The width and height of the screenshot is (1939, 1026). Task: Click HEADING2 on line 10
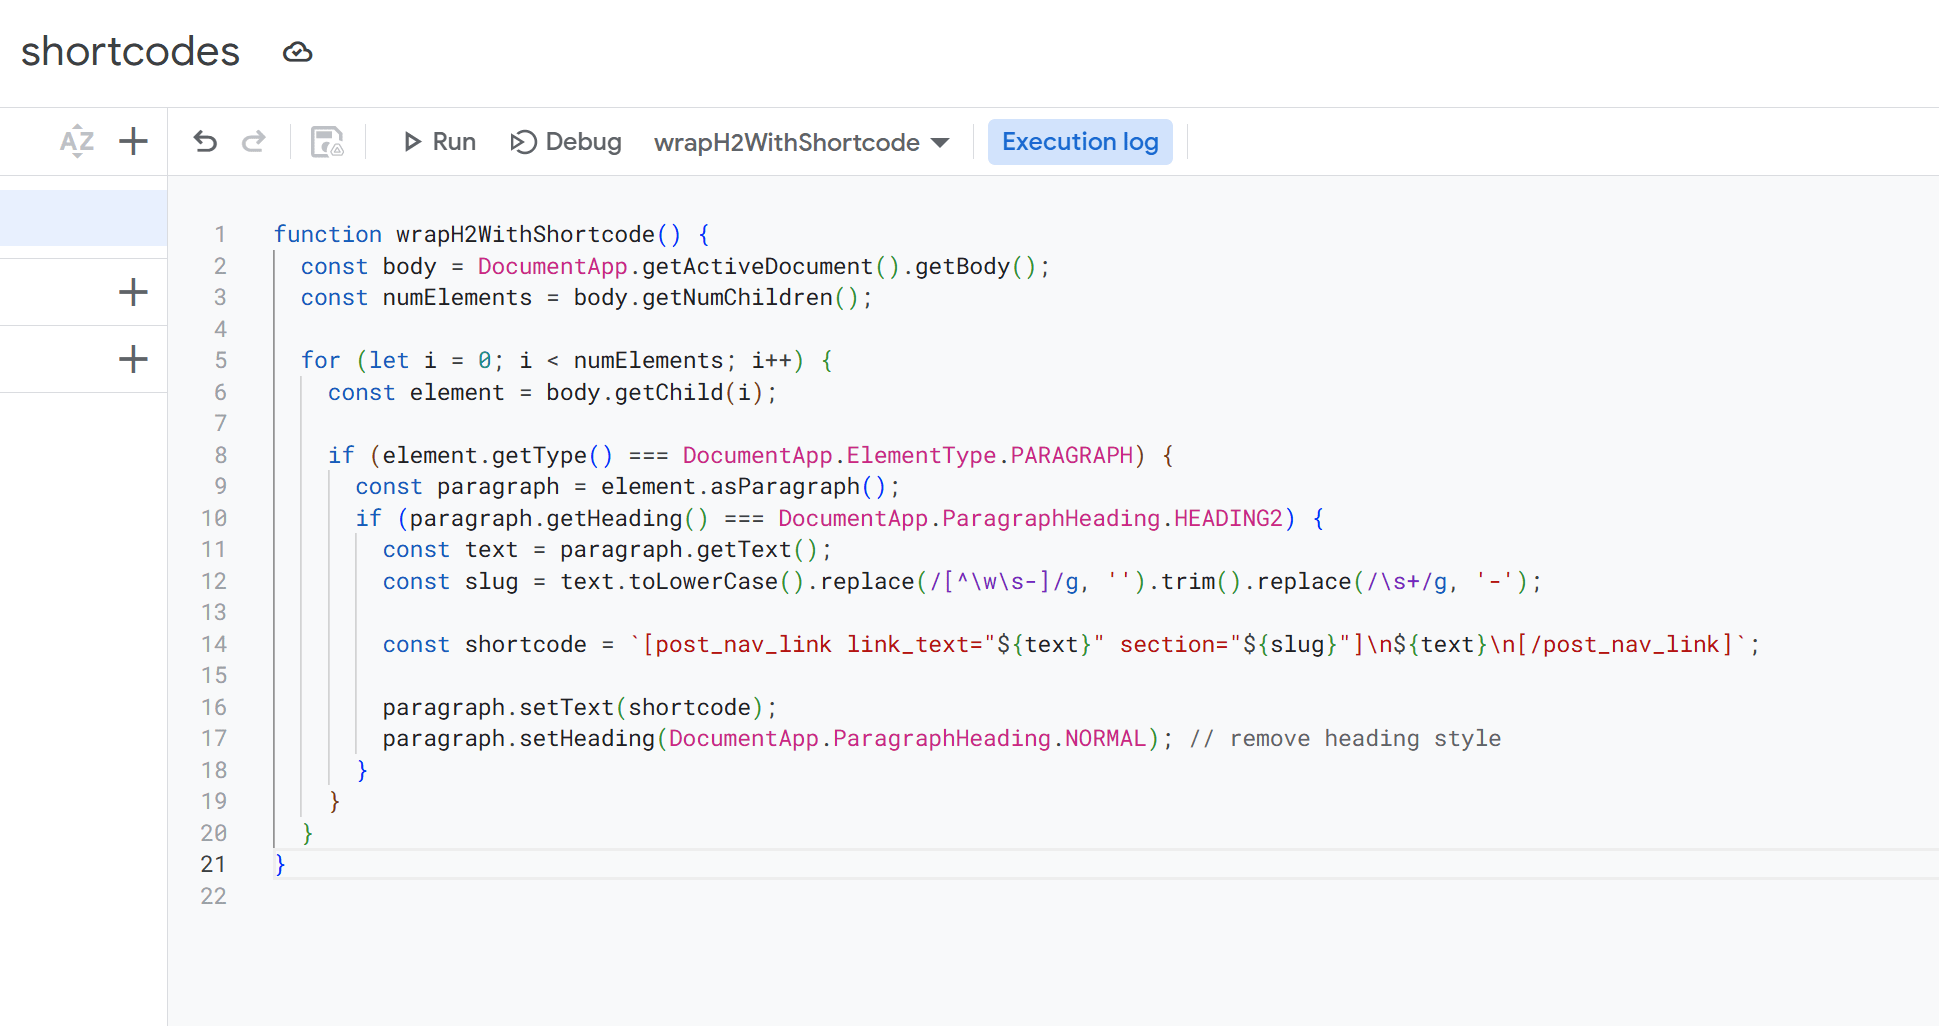click(x=1227, y=518)
